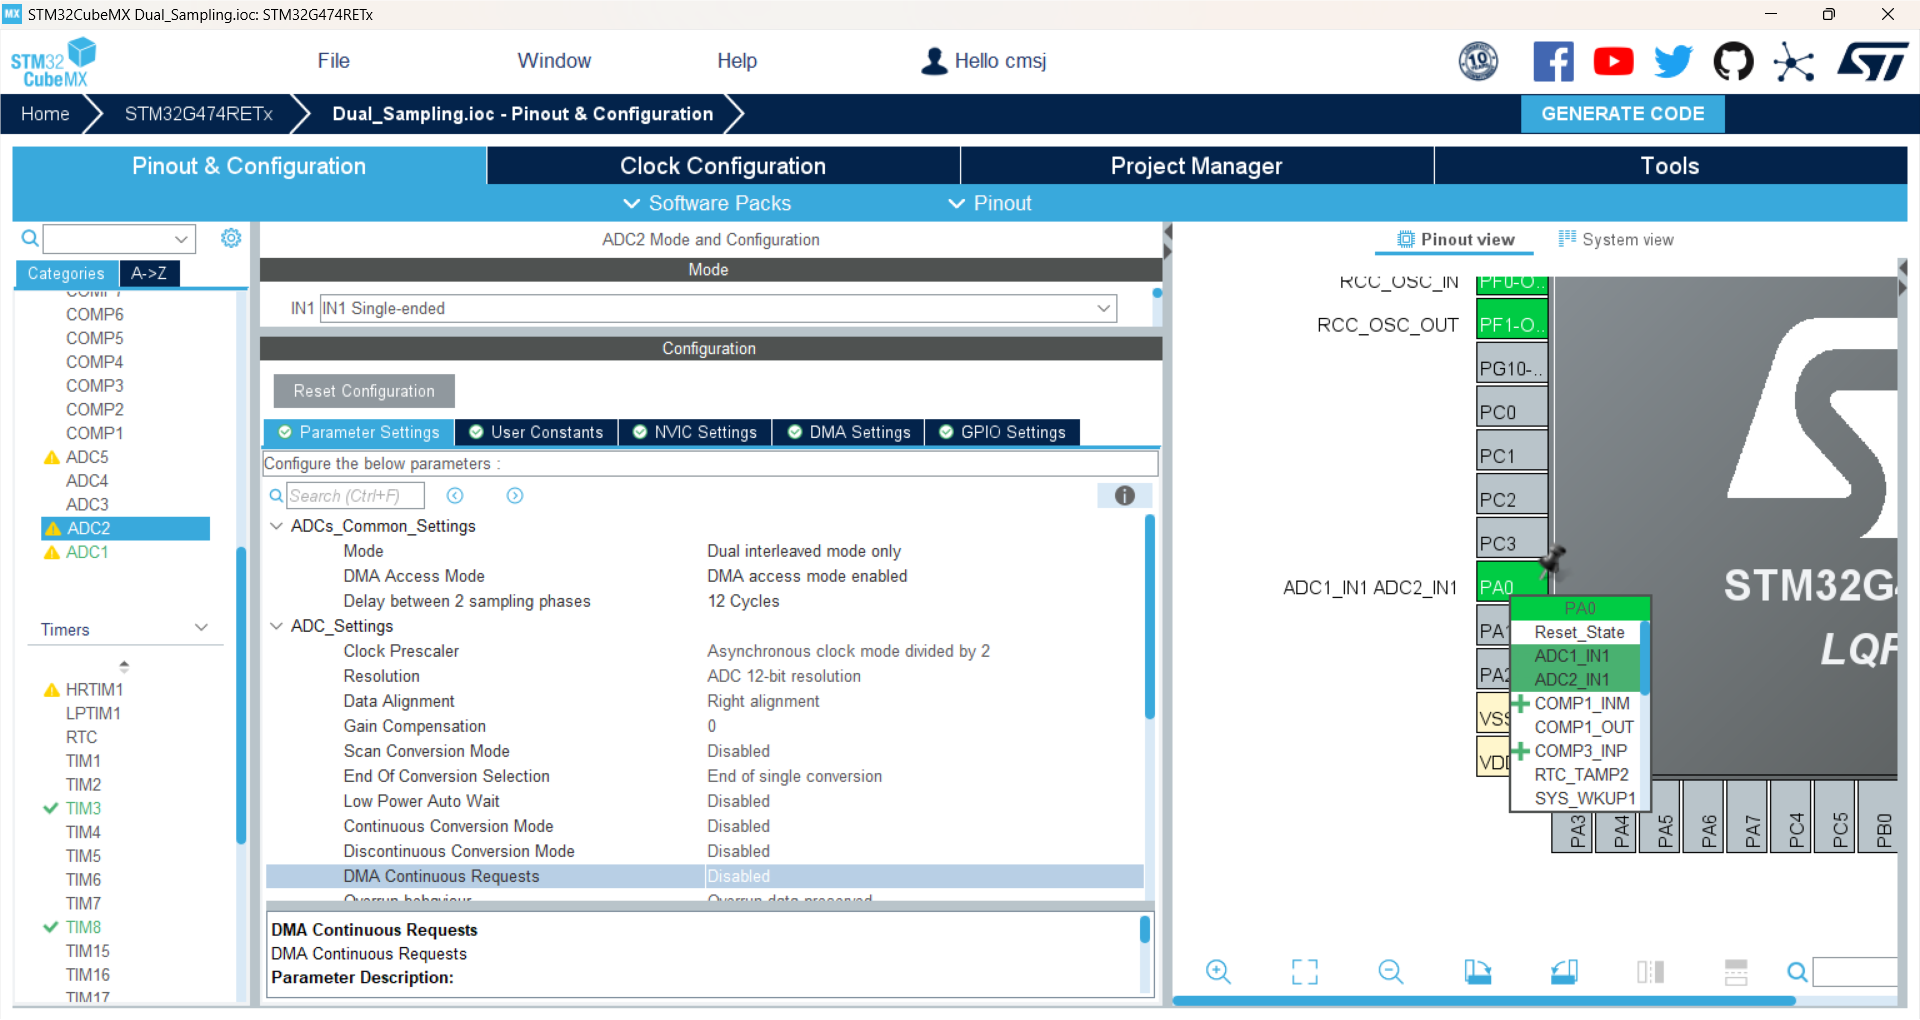This screenshot has height=1020, width=1920.
Task: Click GENERATE CODE button
Action: [1622, 114]
